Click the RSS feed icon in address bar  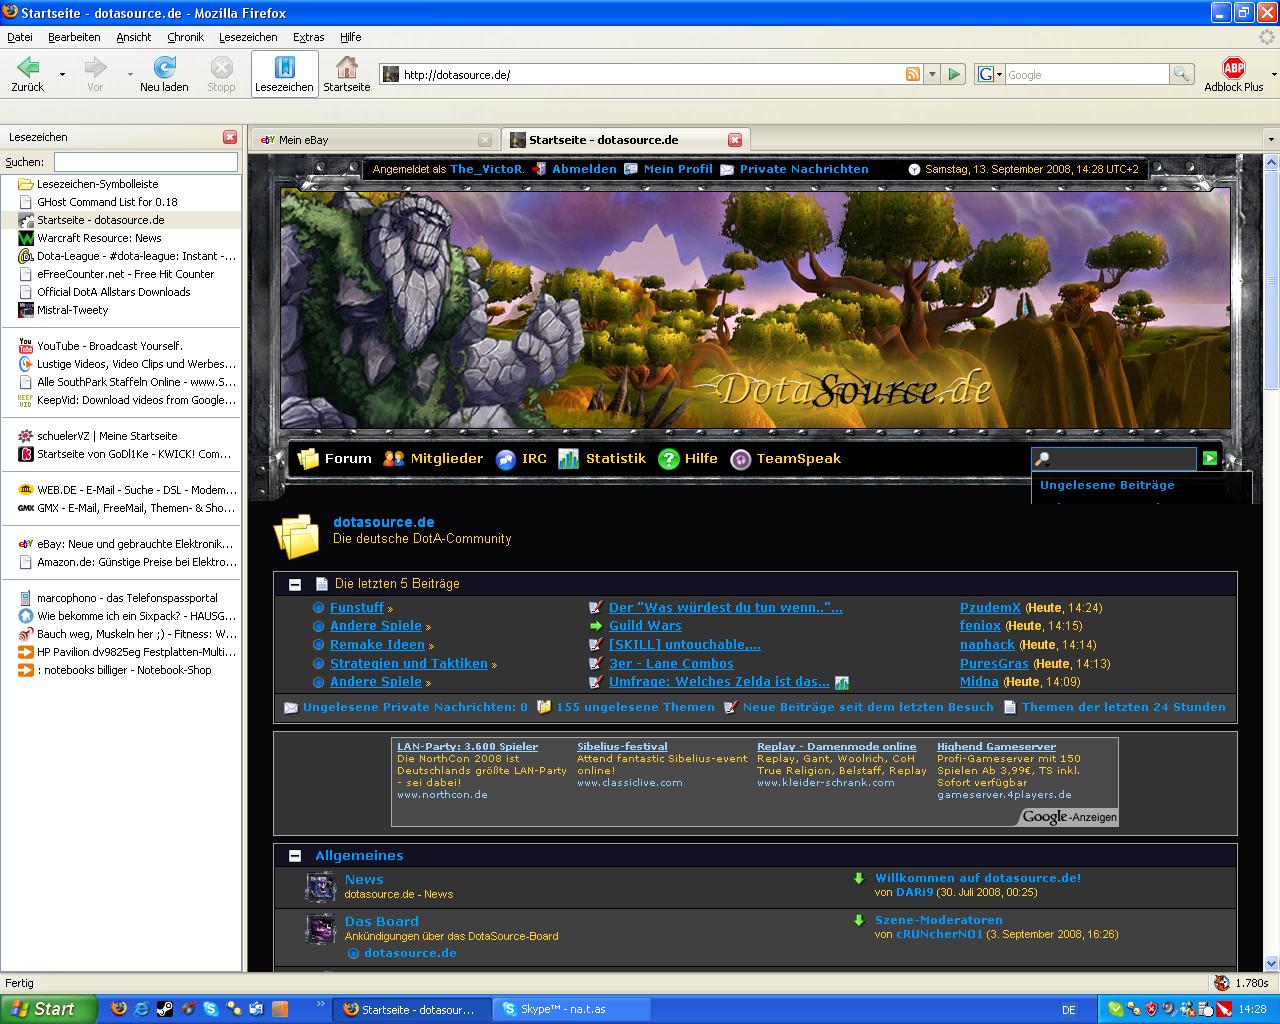point(912,74)
